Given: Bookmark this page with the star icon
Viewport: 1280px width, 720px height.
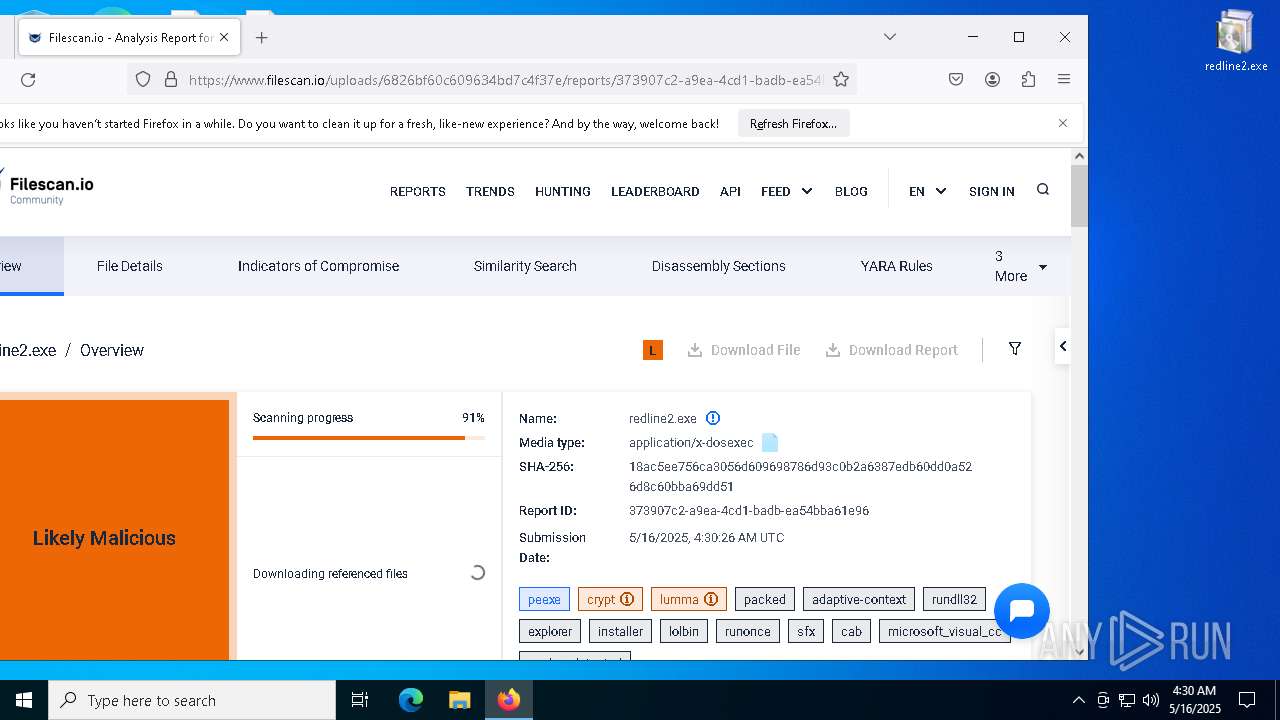Looking at the screenshot, I should click(x=841, y=79).
